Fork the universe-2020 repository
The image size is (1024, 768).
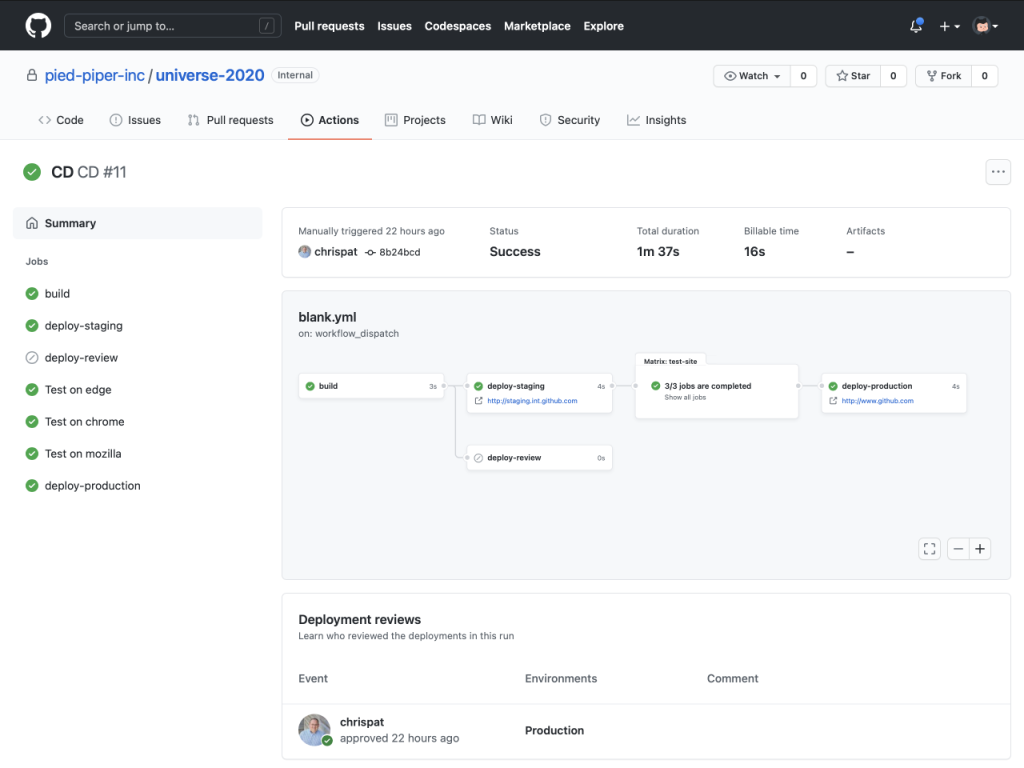point(943,76)
